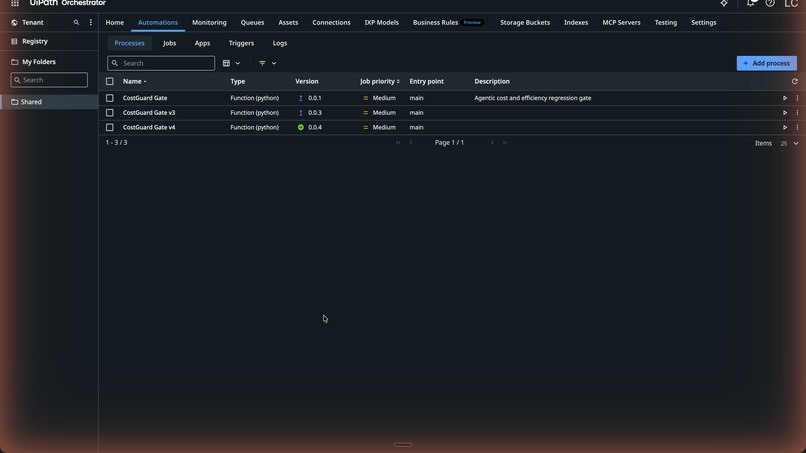The width and height of the screenshot is (806, 453).
Task: Click the tenant search magnifier icon
Action: tap(76, 23)
